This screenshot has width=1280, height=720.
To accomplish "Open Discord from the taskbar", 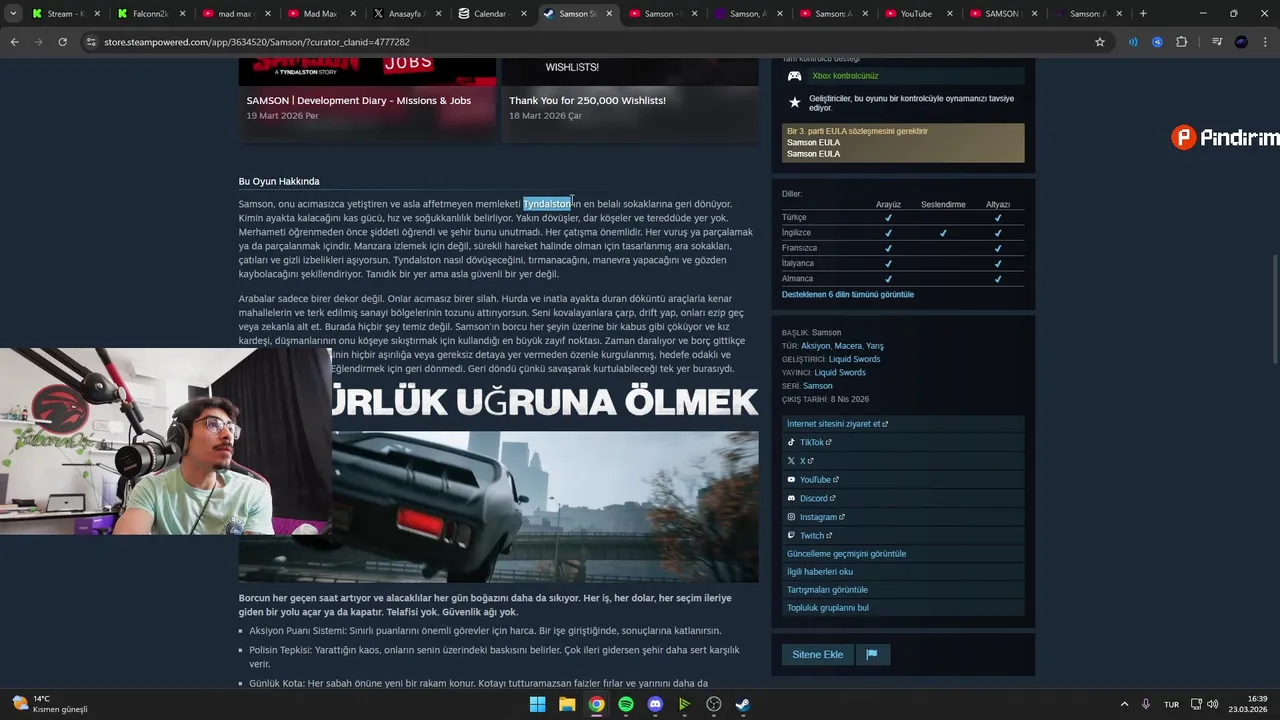I will click(655, 704).
